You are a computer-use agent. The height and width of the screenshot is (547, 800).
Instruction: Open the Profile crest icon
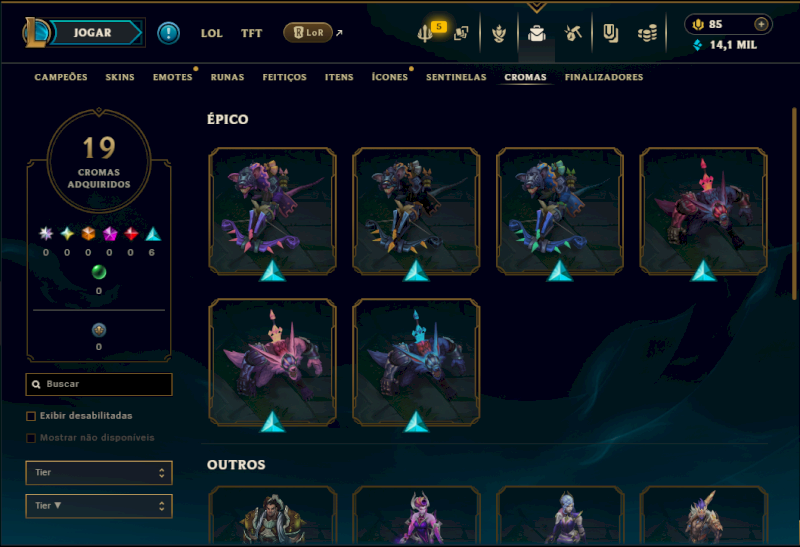(499, 34)
